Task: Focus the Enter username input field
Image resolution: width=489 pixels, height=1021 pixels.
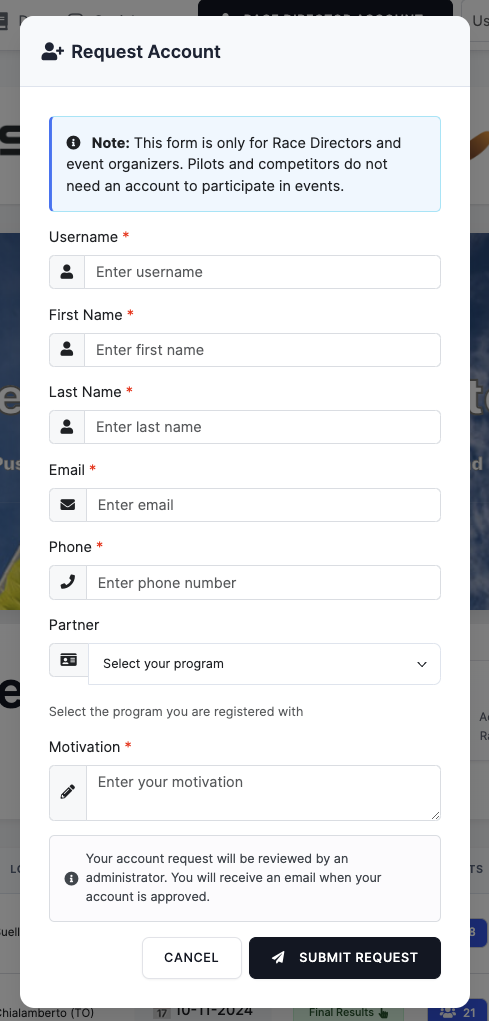Action: (262, 272)
